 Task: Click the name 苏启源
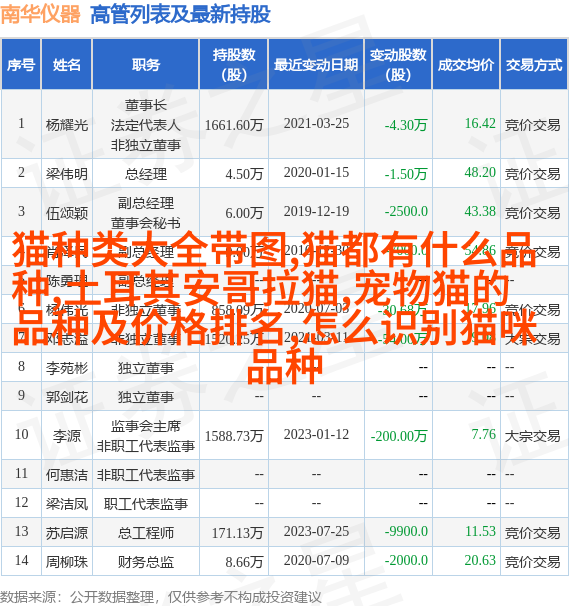coord(67,533)
